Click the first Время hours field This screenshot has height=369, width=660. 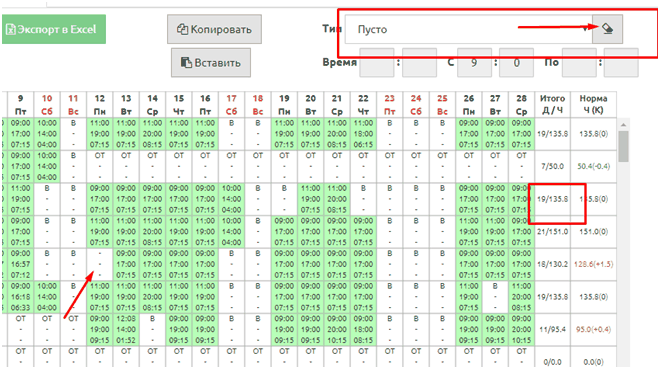point(377,63)
